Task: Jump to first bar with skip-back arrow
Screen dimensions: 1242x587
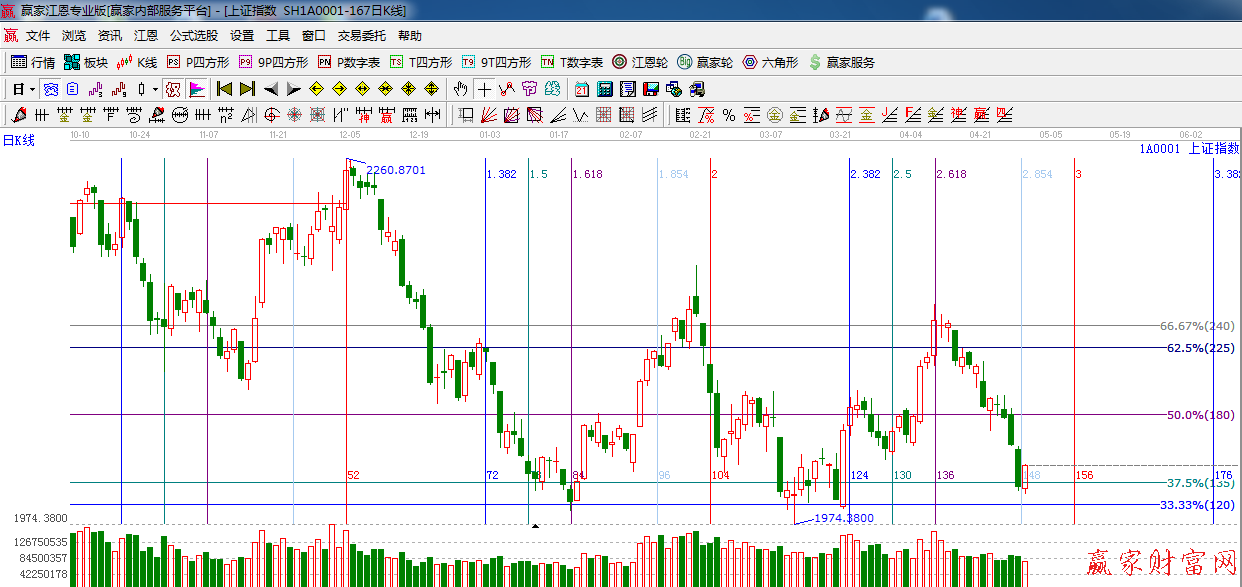Action: pyautogui.click(x=224, y=89)
